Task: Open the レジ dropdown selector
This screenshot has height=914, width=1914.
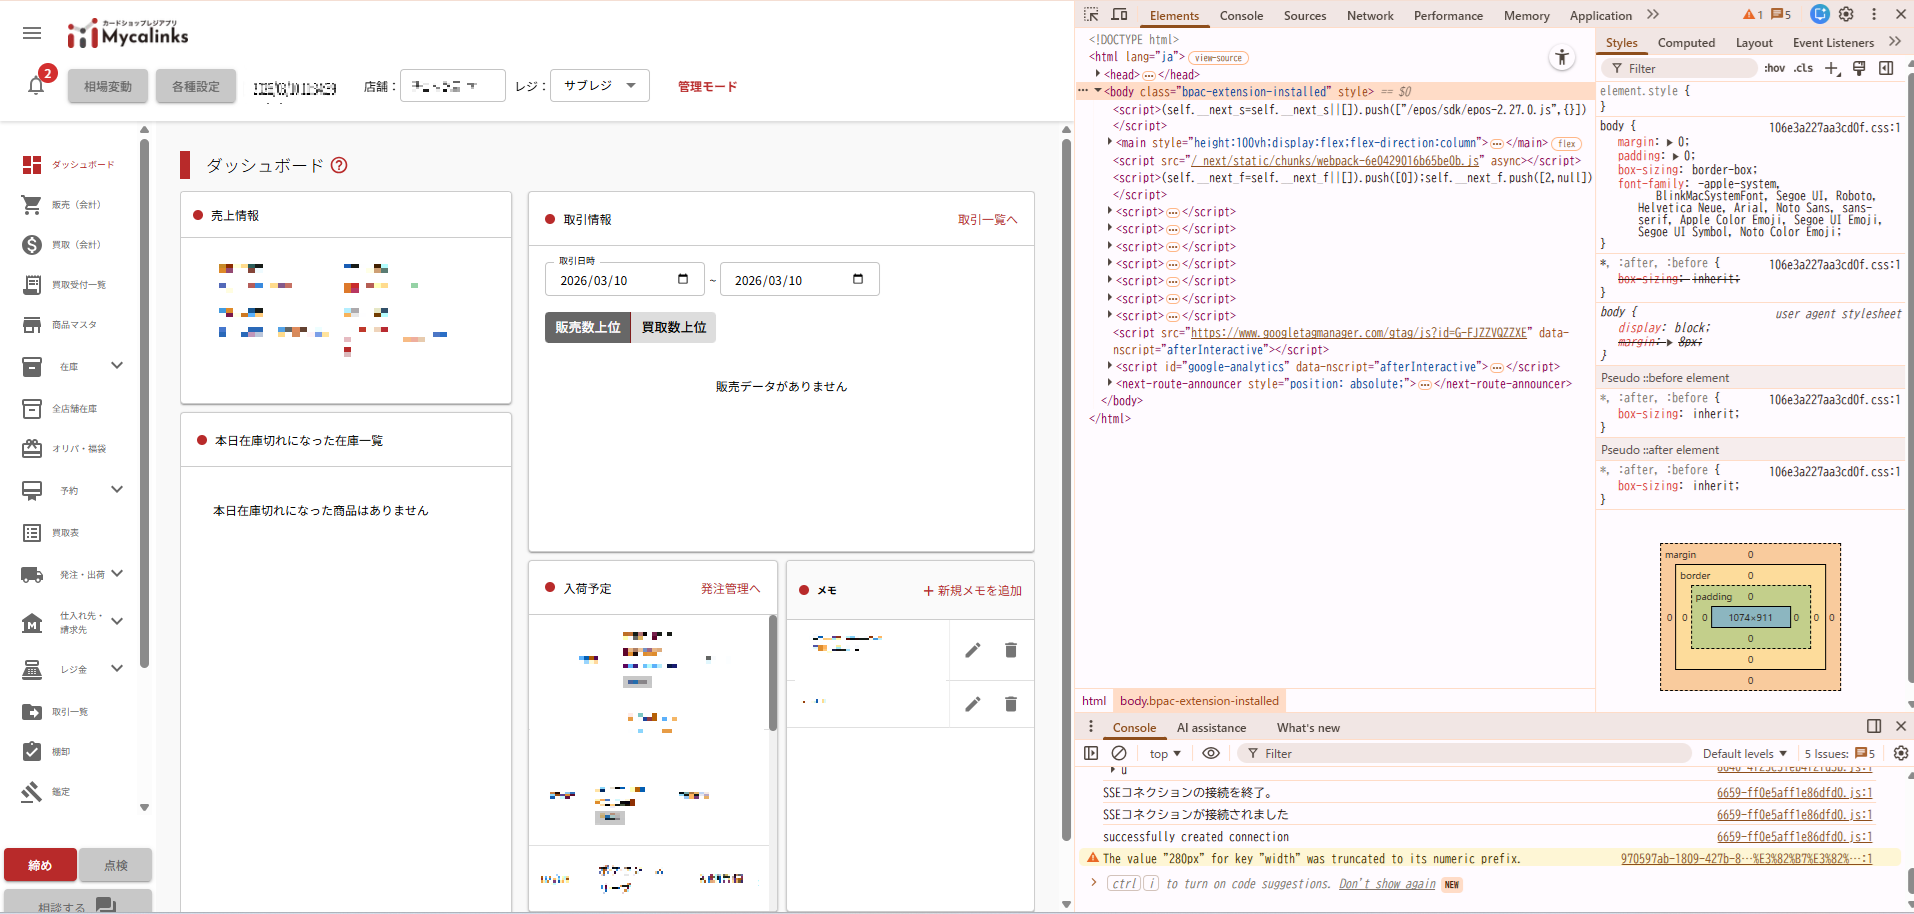Action: (x=599, y=86)
